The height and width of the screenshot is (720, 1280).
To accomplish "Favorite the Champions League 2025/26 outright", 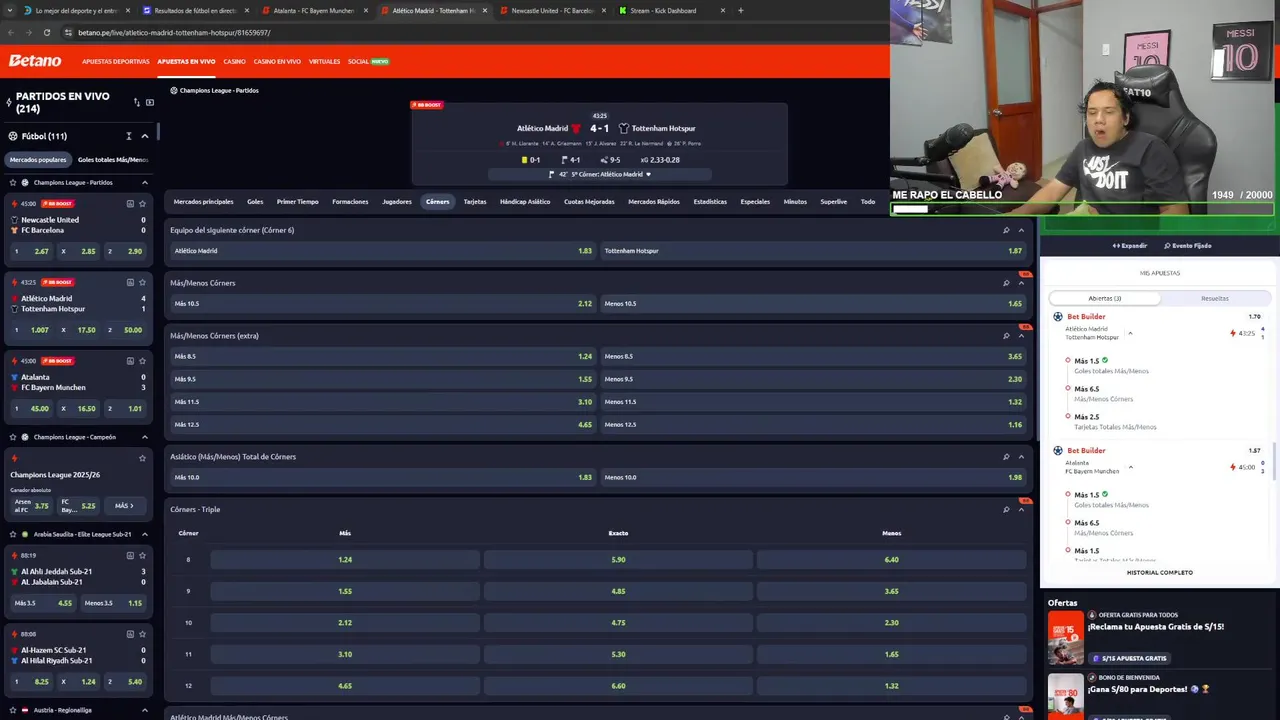I will [142, 458].
